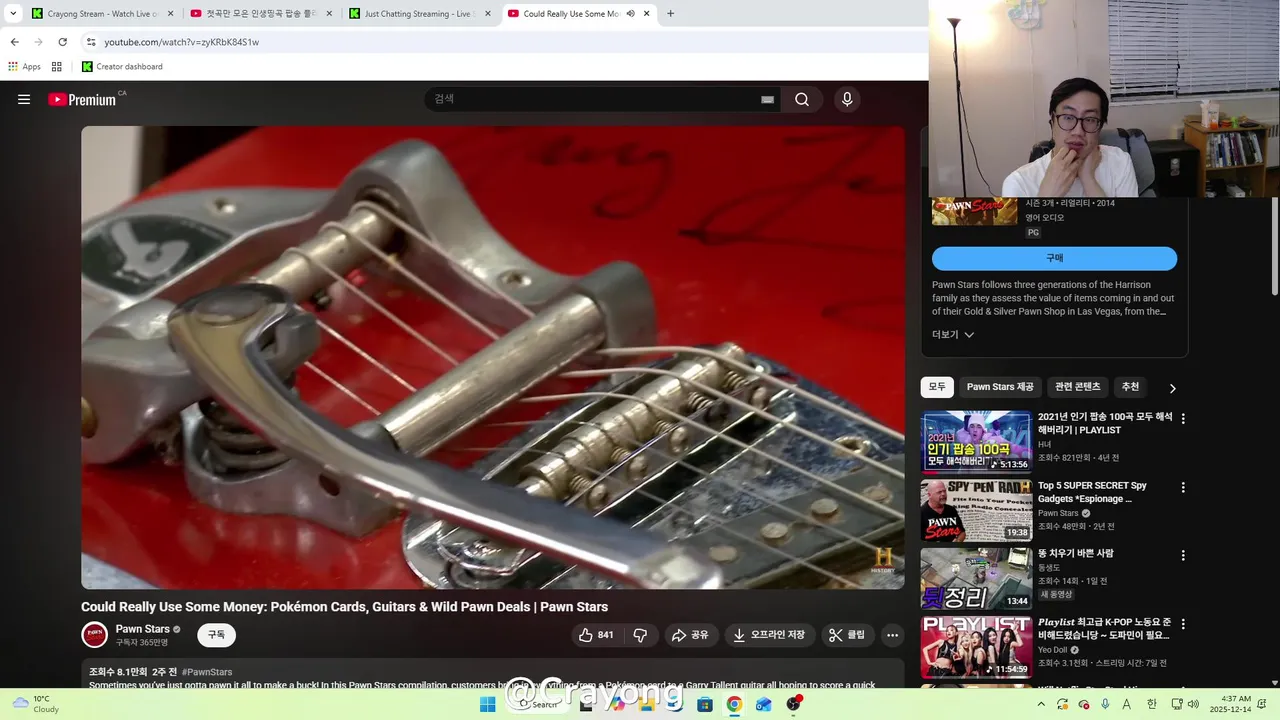View site information icon in address bar
This screenshot has height=720, width=1280.
point(91,42)
